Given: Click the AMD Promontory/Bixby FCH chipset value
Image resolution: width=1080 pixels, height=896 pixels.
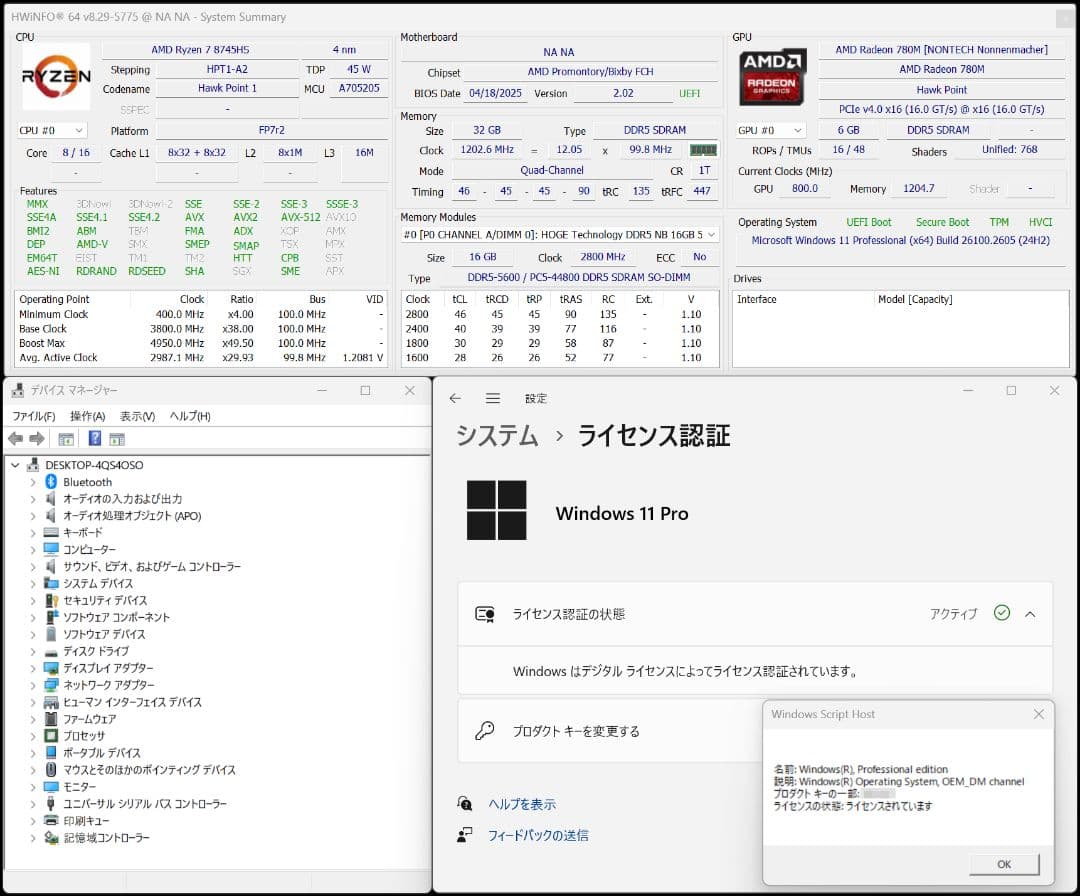Looking at the screenshot, I should point(590,72).
